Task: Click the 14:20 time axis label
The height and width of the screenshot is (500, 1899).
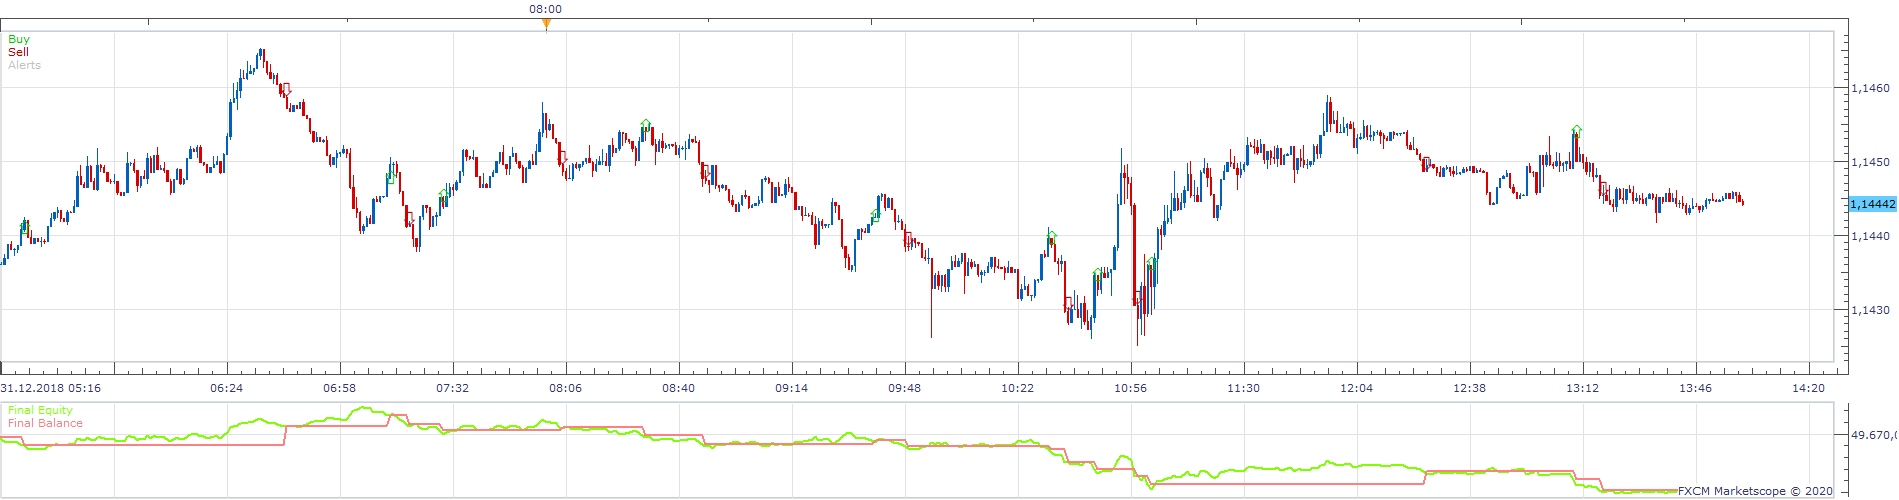Action: [x=1808, y=388]
